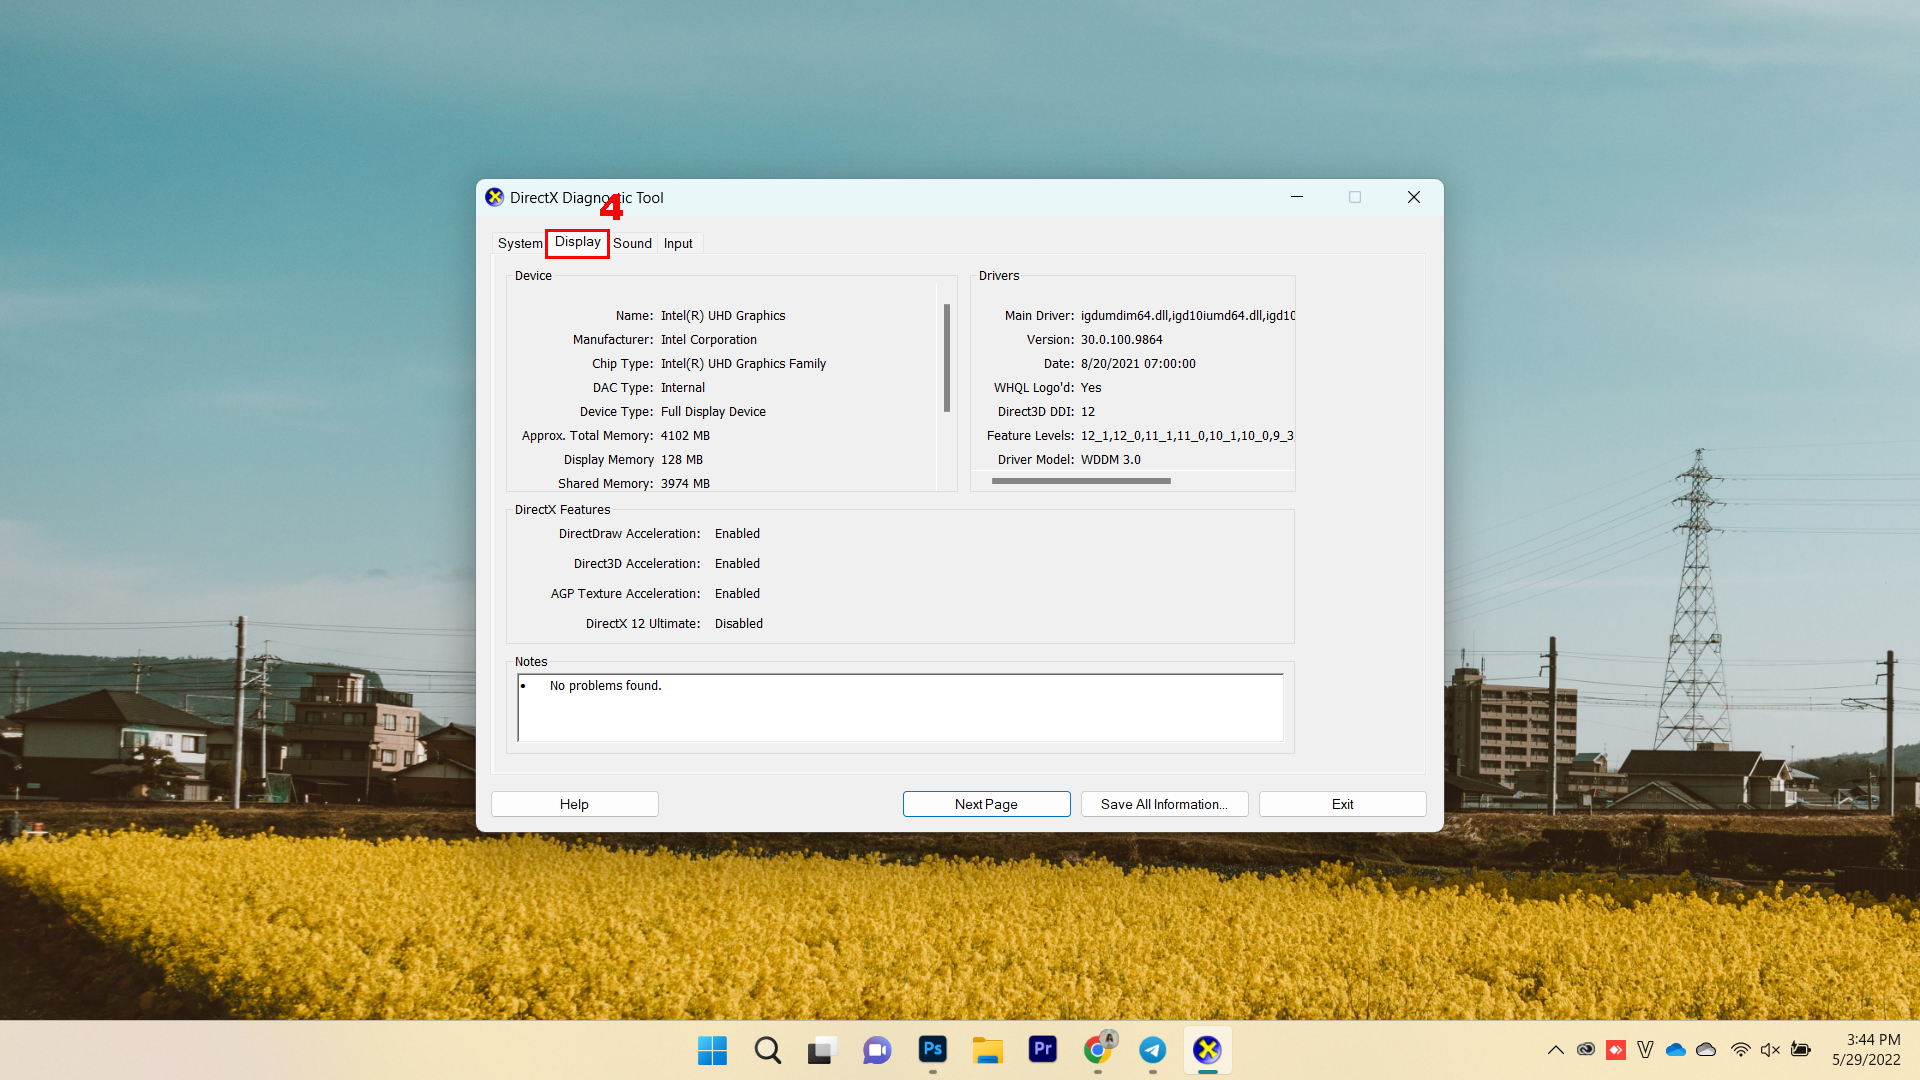Launch the Chat app from taskbar
Image resolution: width=1920 pixels, height=1080 pixels.
[x=877, y=1050]
